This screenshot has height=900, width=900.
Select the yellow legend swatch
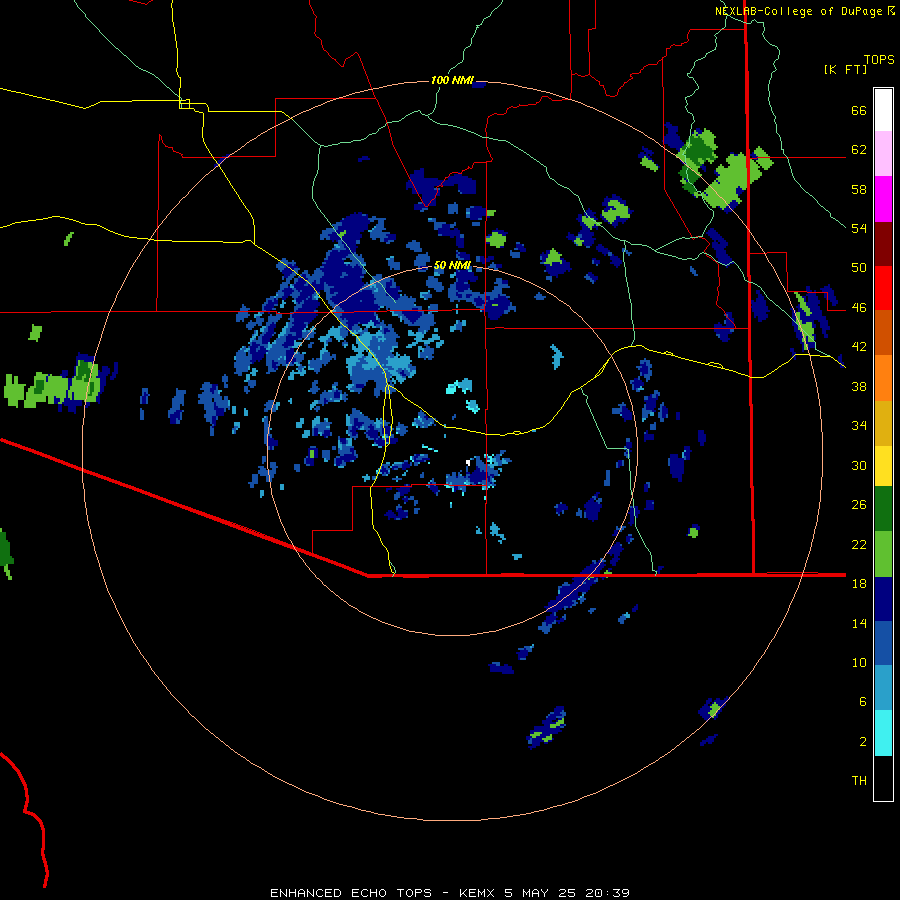click(x=883, y=466)
